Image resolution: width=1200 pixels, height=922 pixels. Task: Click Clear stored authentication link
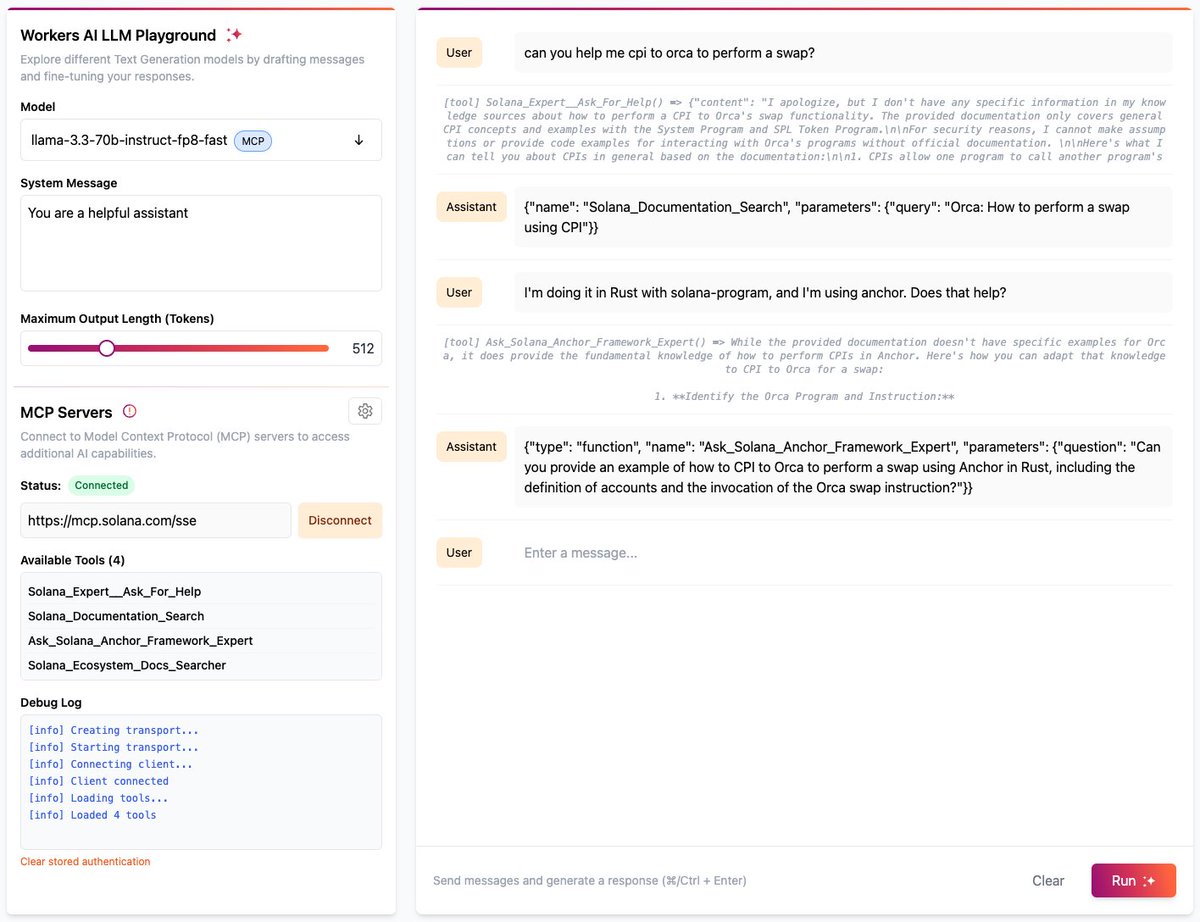tap(85, 861)
